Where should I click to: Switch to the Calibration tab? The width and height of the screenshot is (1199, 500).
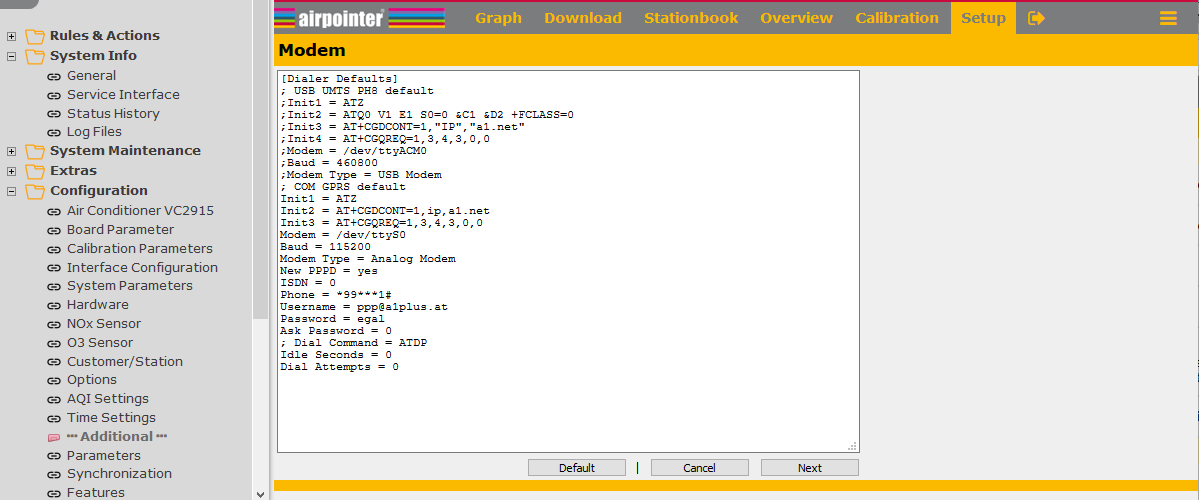896,18
